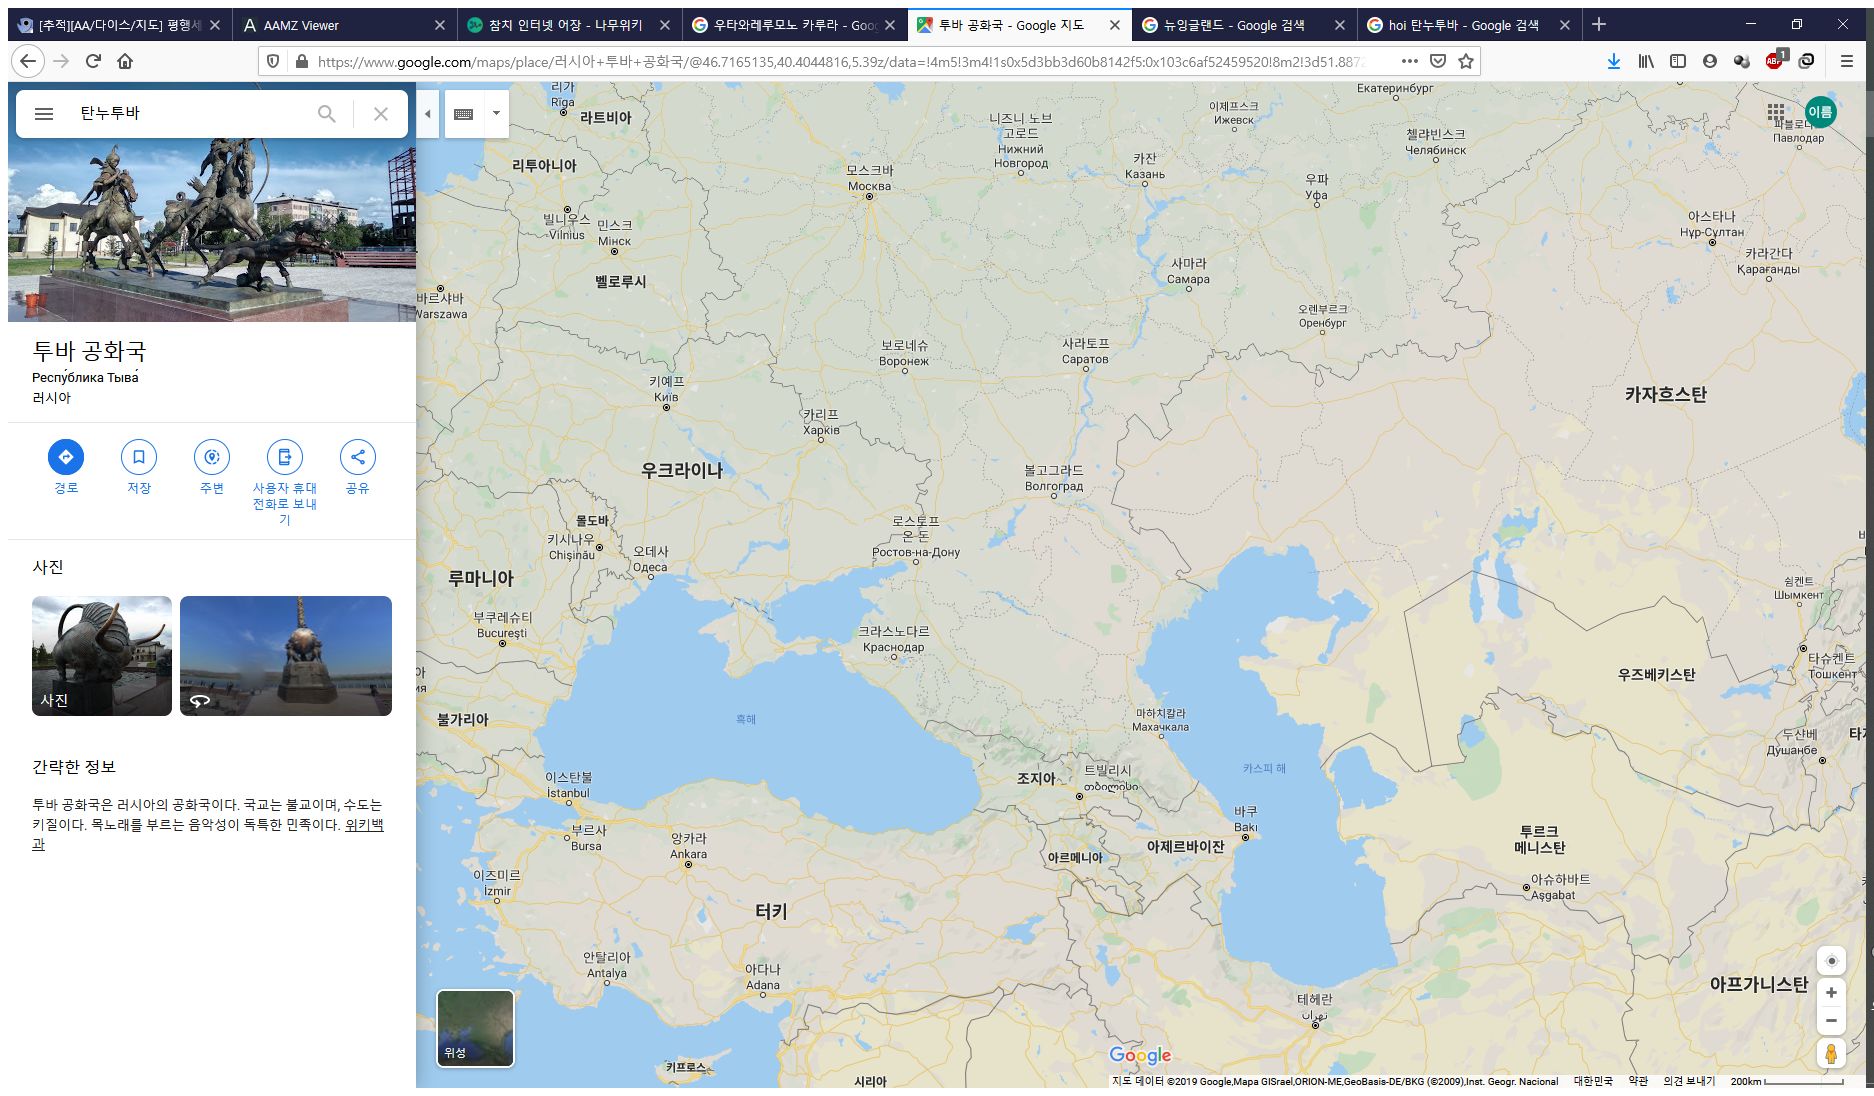Click the Nearby (주변) icon

(x=212, y=457)
